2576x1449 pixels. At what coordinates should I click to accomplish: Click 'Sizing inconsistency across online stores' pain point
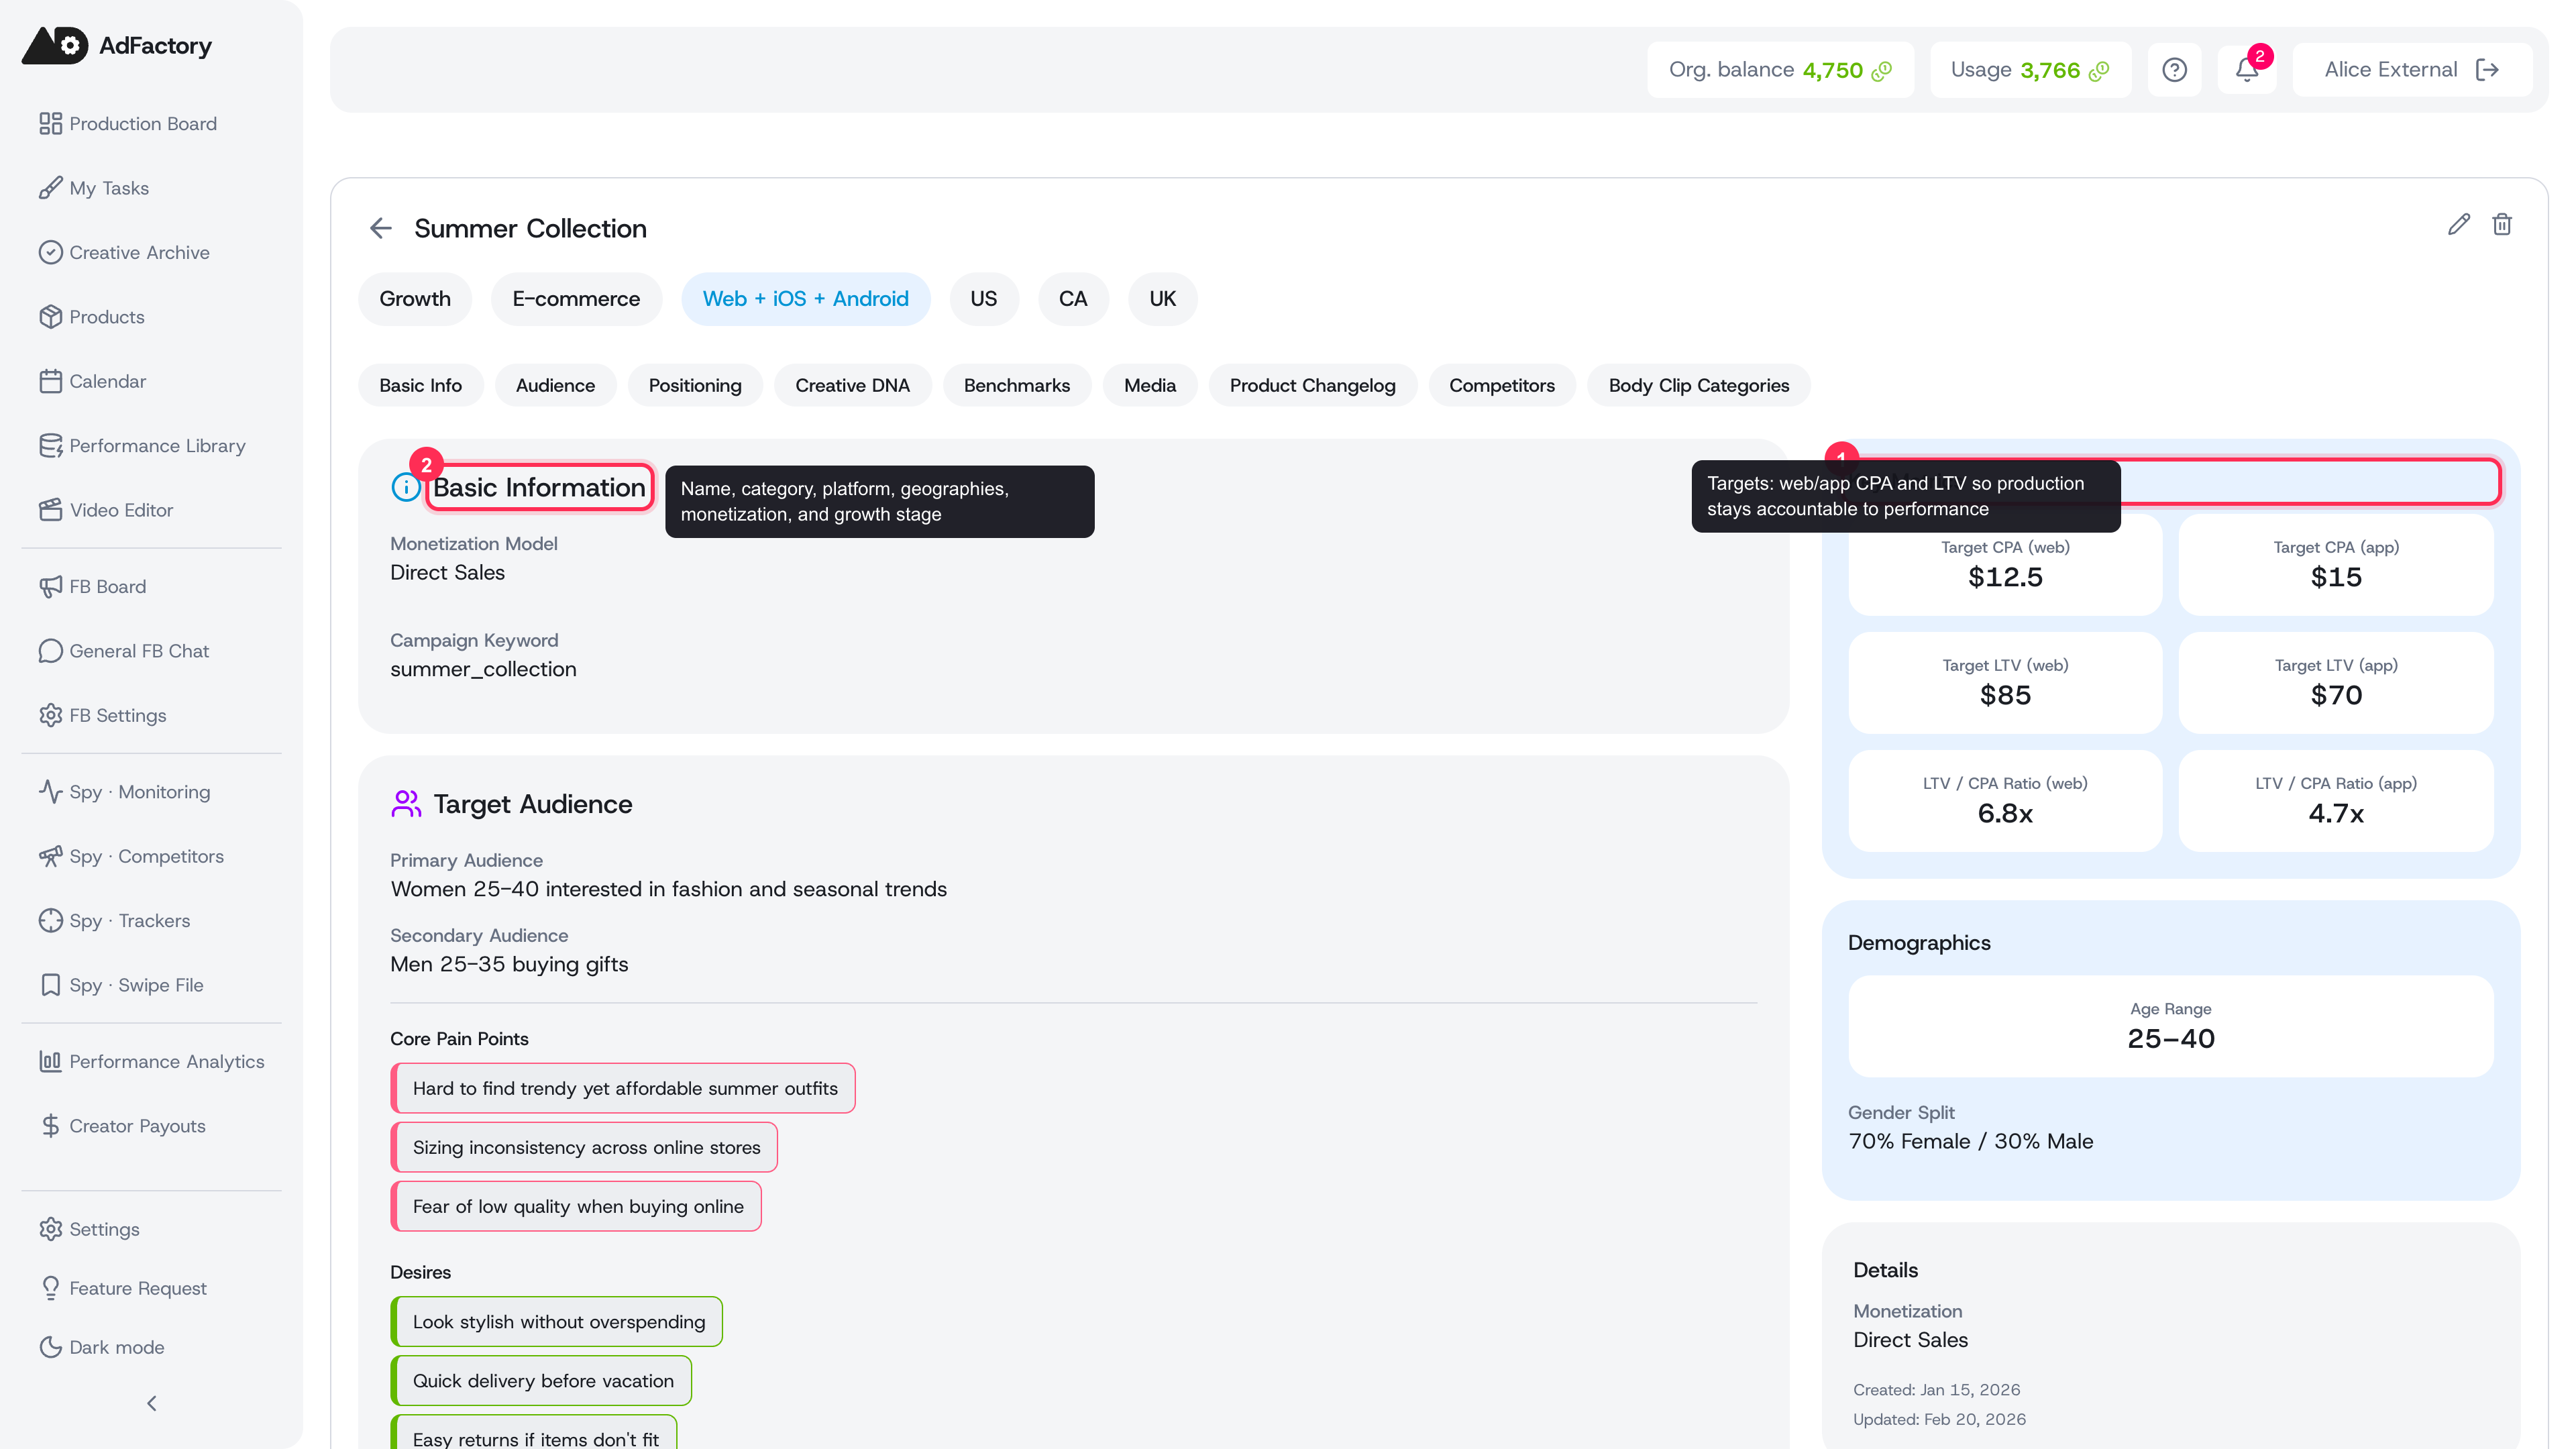(x=584, y=1147)
